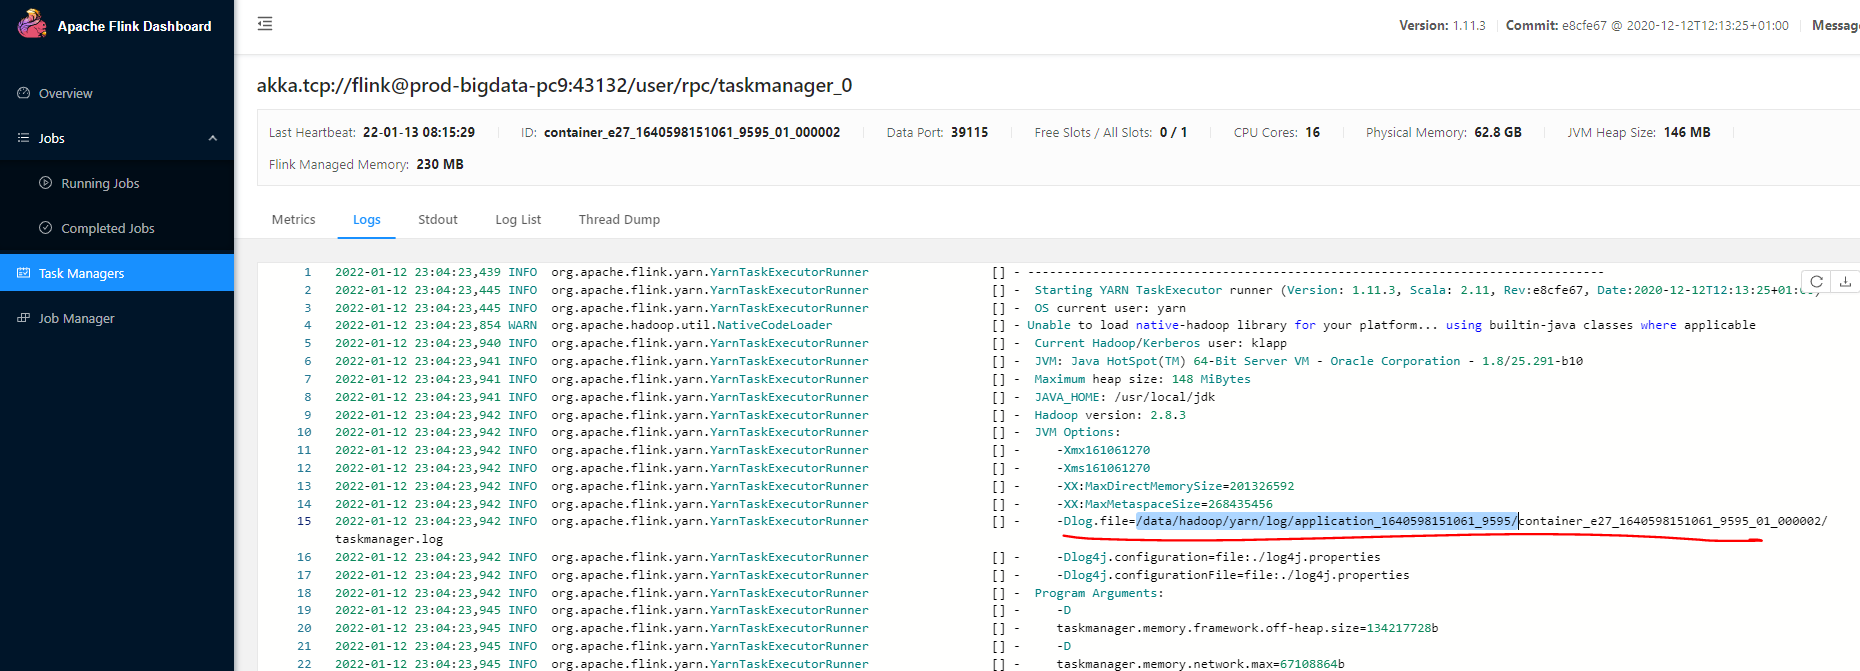Download the log with the download icon

pos(1845,282)
